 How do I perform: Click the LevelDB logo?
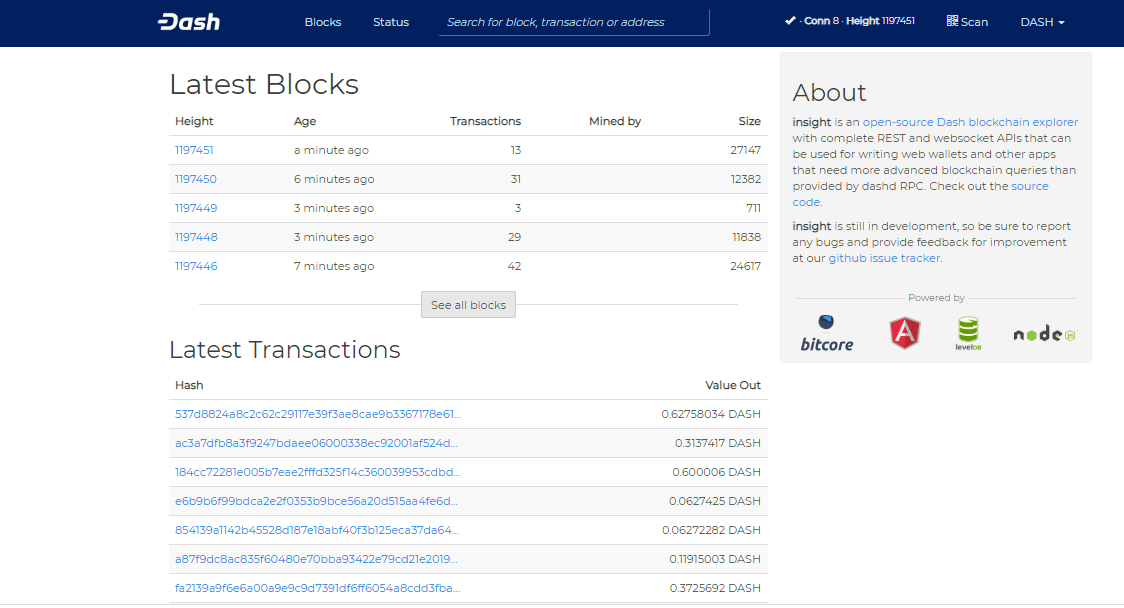968,333
